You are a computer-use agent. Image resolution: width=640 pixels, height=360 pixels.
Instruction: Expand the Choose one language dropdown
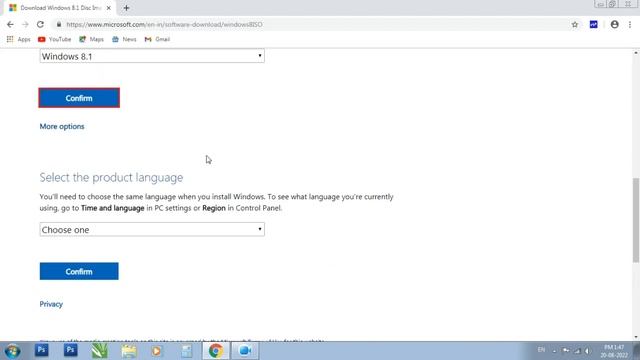click(x=152, y=229)
